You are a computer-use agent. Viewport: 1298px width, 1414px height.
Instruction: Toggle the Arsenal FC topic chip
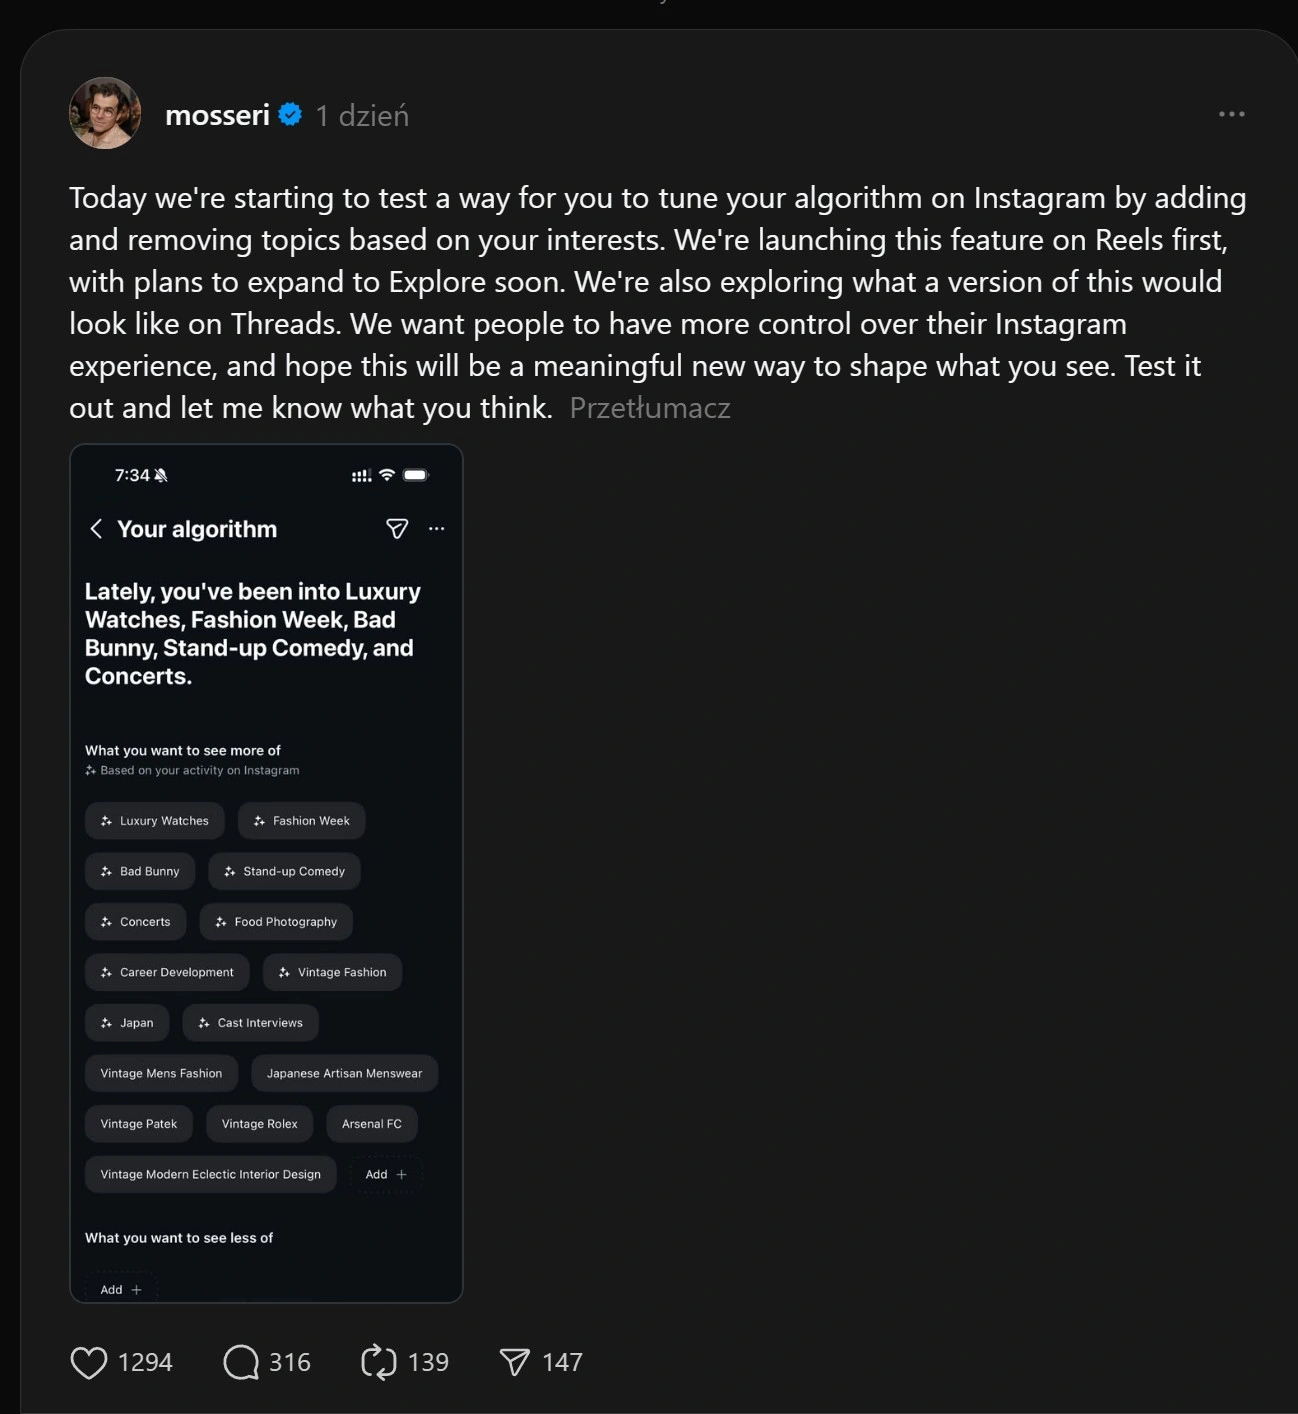coord(372,1124)
